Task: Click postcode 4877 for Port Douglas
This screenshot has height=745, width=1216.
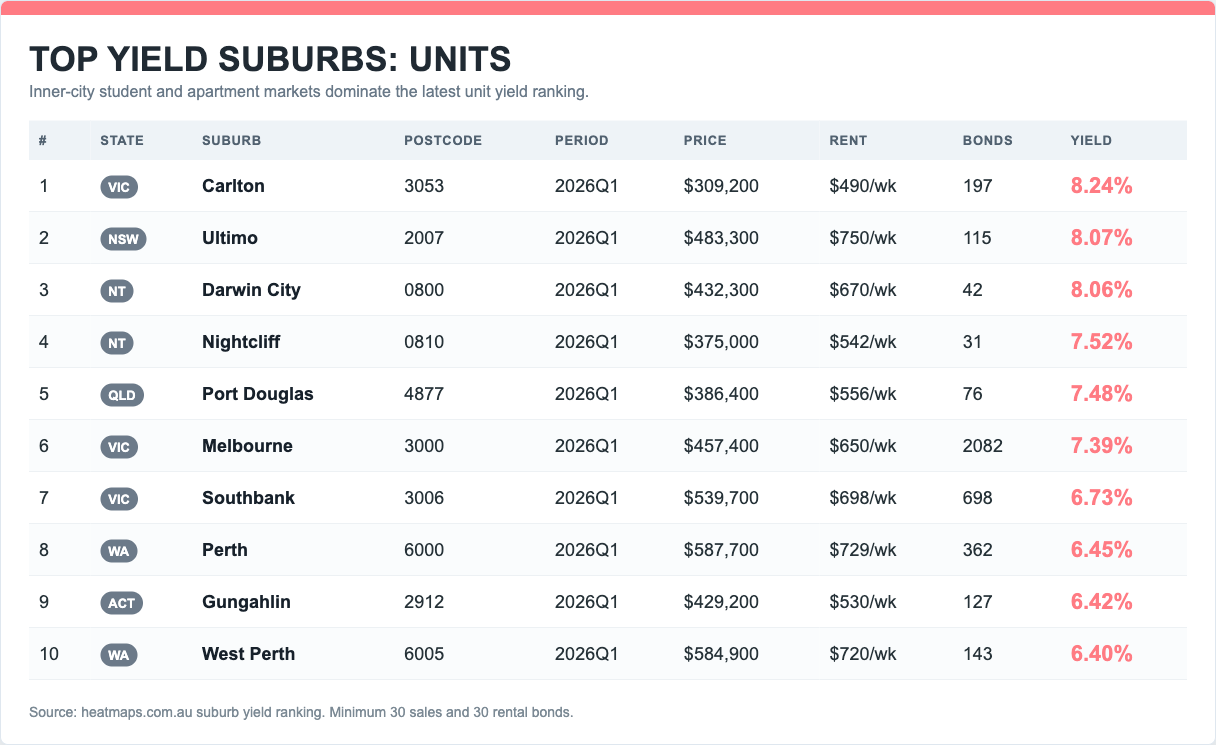Action: [x=424, y=394]
